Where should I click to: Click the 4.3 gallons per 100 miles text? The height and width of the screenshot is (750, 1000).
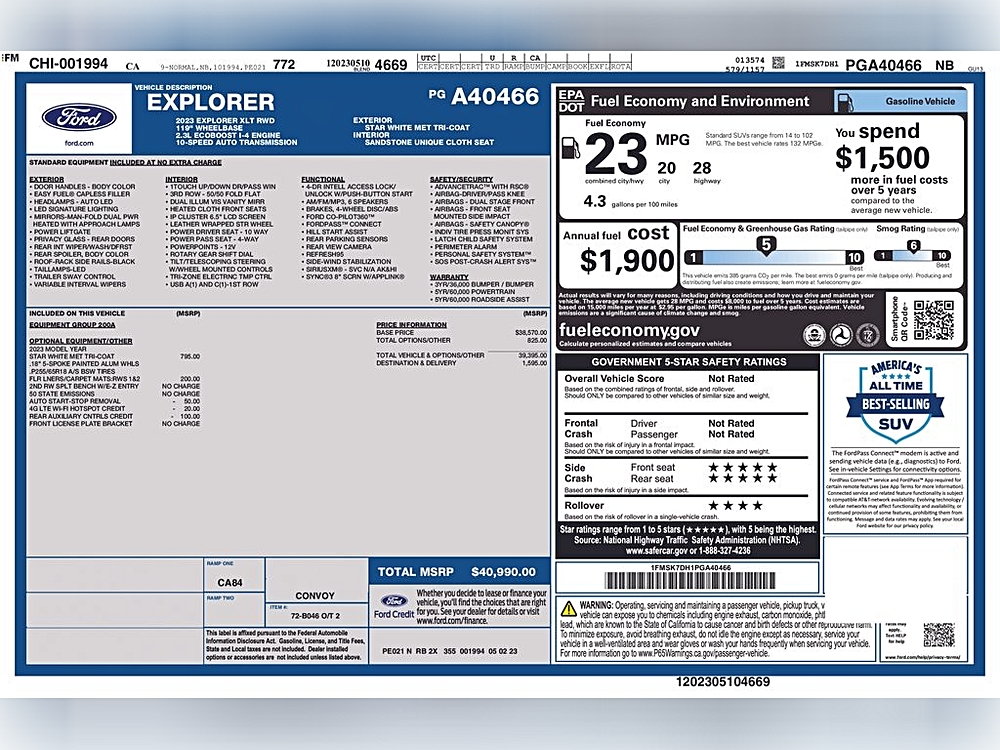tap(630, 202)
